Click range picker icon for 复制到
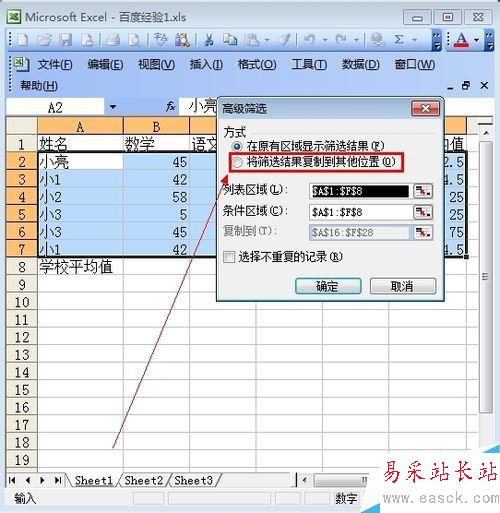This screenshot has height=513, width=500. (423, 232)
